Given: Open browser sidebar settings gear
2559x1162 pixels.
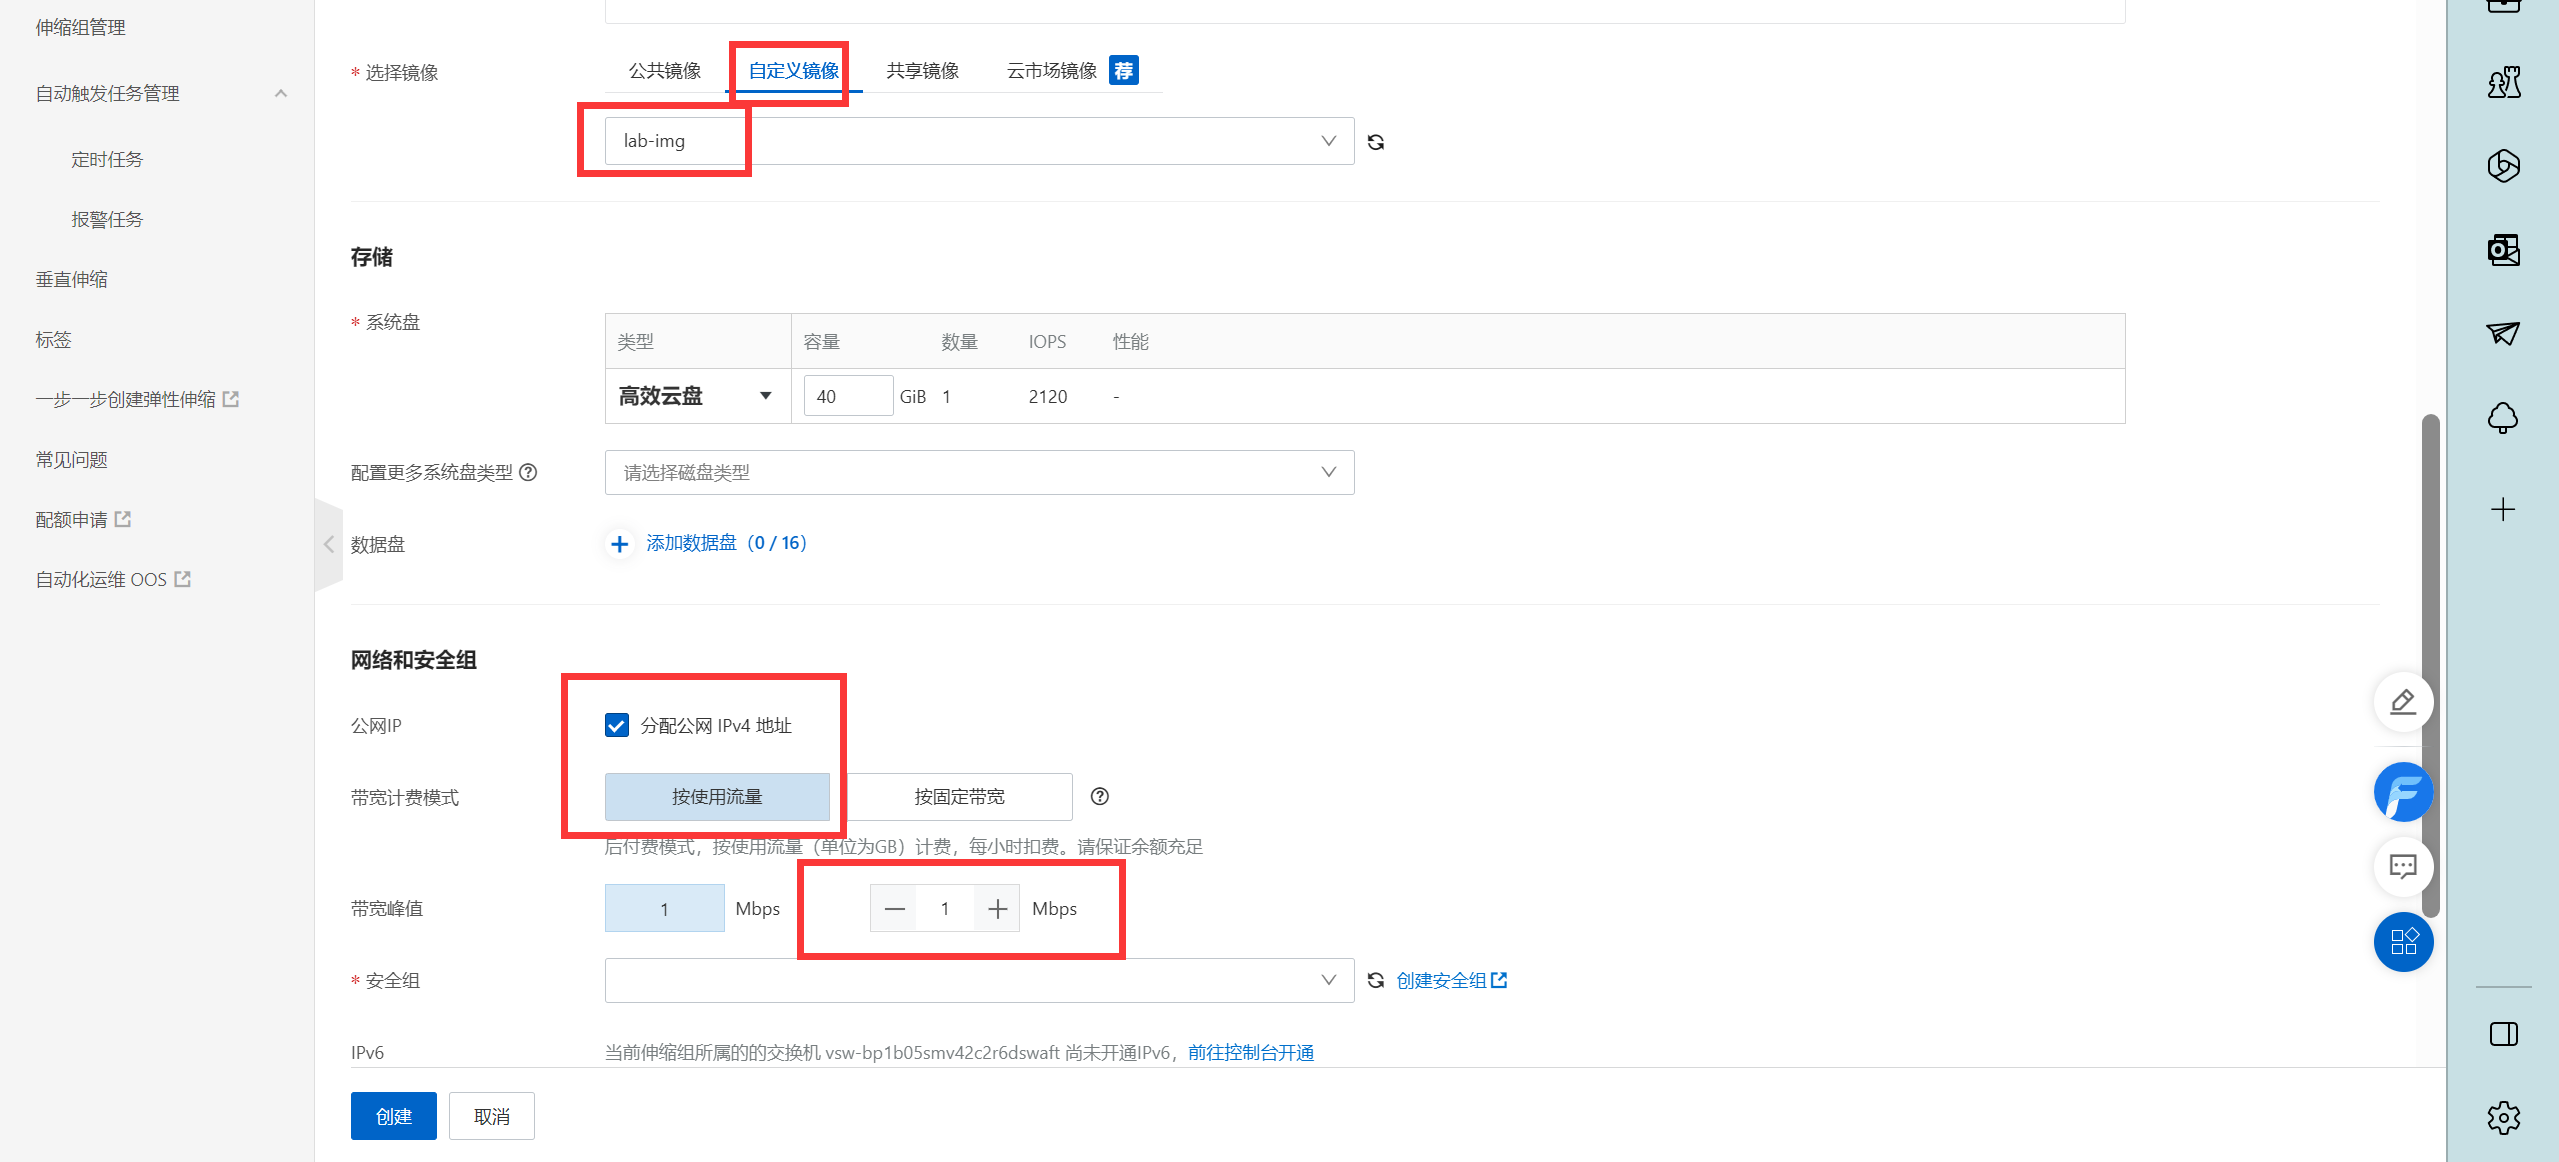Looking at the screenshot, I should (x=2503, y=1117).
